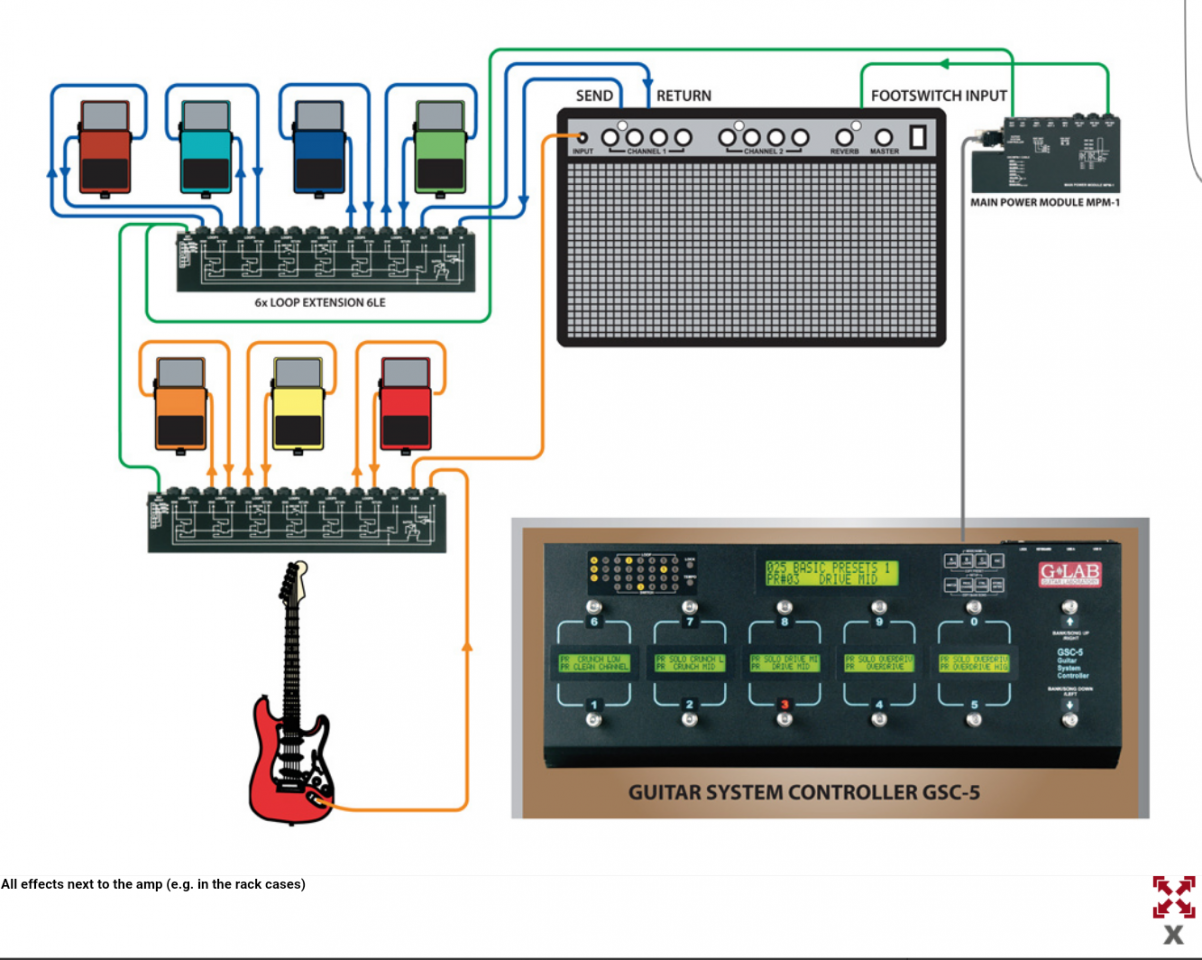This screenshot has height=960, width=1202.
Task: Click the footswitch above number 7
Action: coord(689,606)
